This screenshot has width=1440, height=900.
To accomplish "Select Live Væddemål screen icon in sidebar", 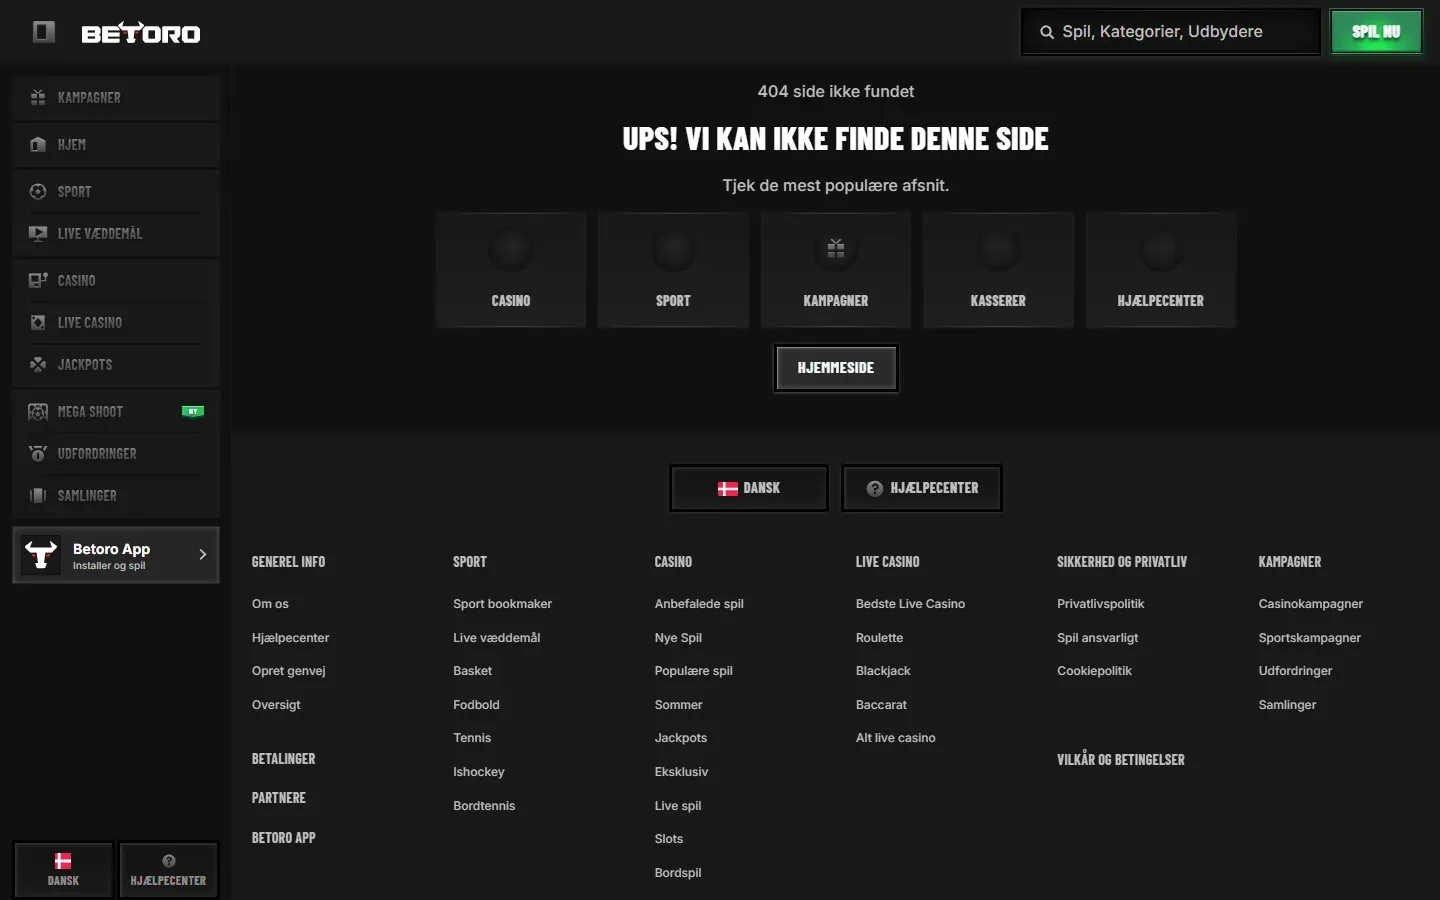I will tap(38, 233).
